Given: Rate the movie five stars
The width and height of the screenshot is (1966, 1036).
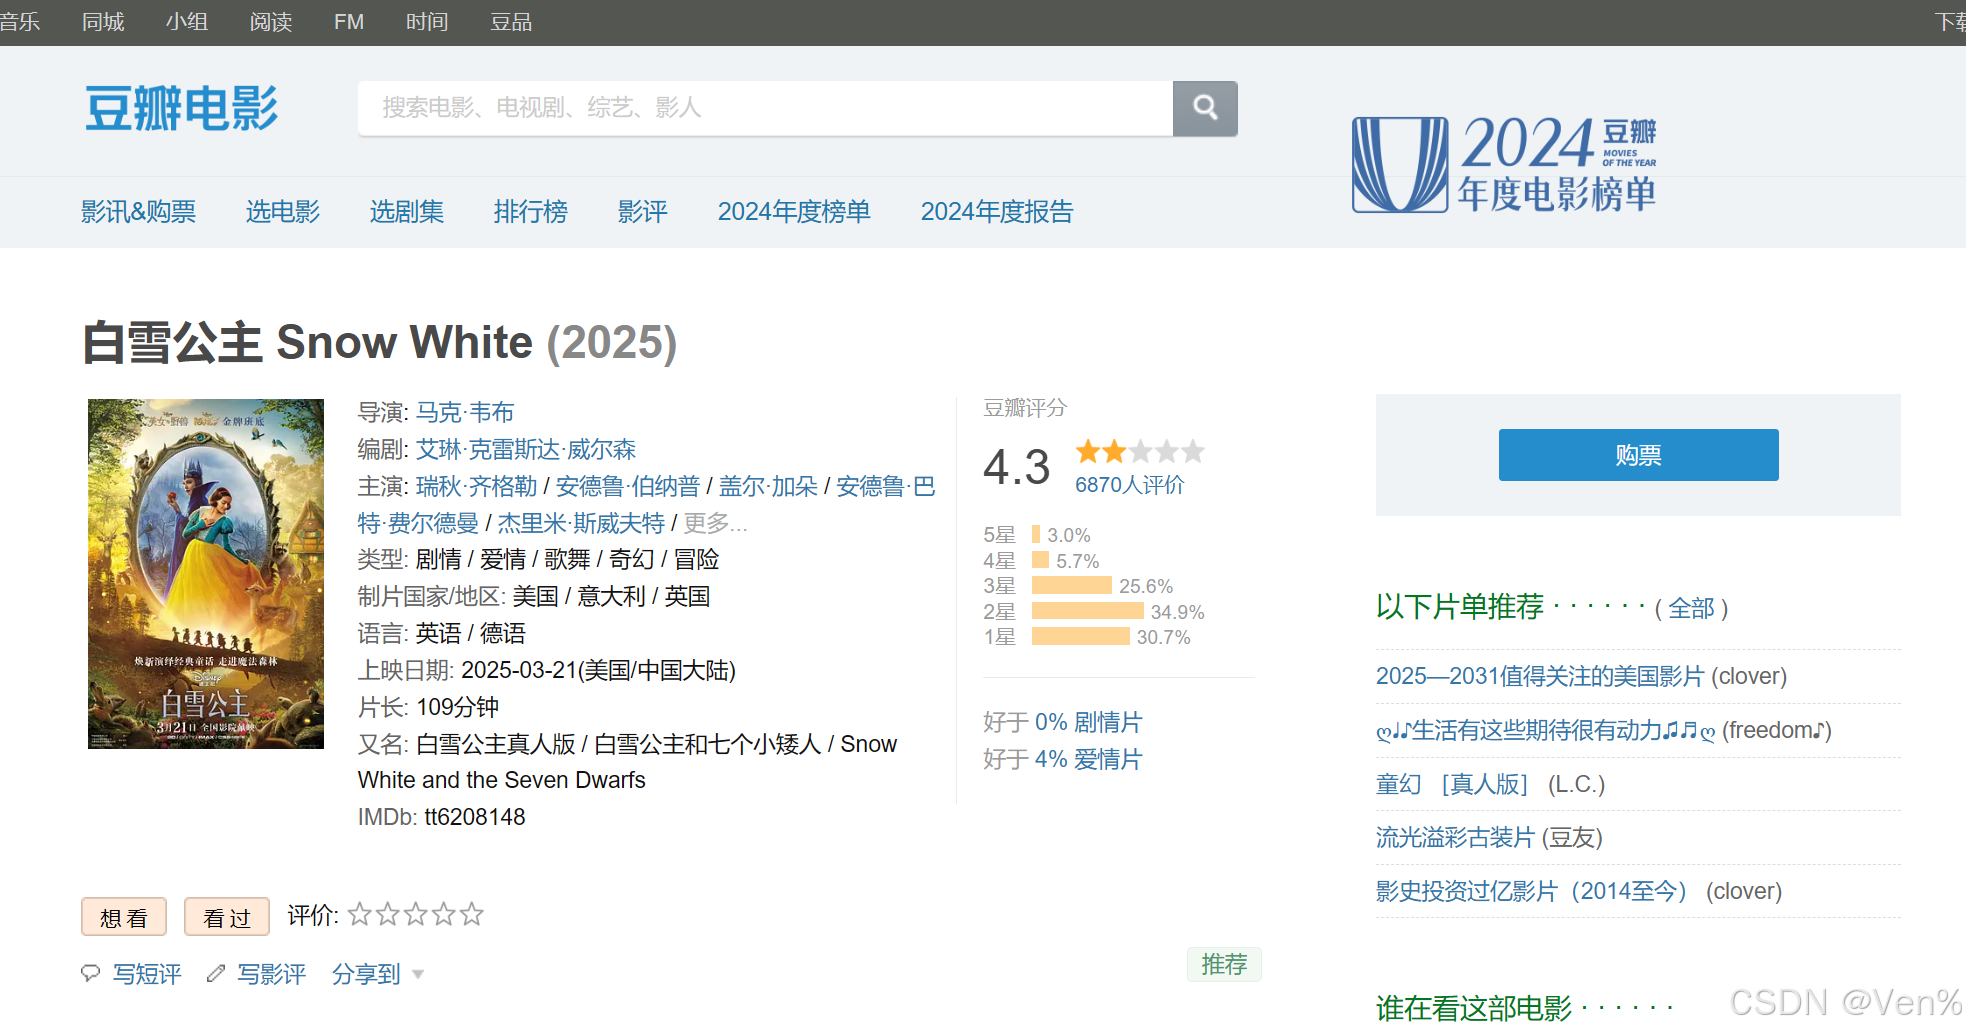Looking at the screenshot, I should pyautogui.click(x=472, y=914).
